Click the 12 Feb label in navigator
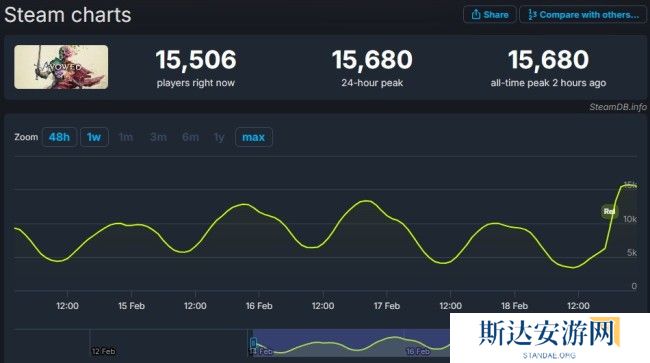 coord(104,351)
